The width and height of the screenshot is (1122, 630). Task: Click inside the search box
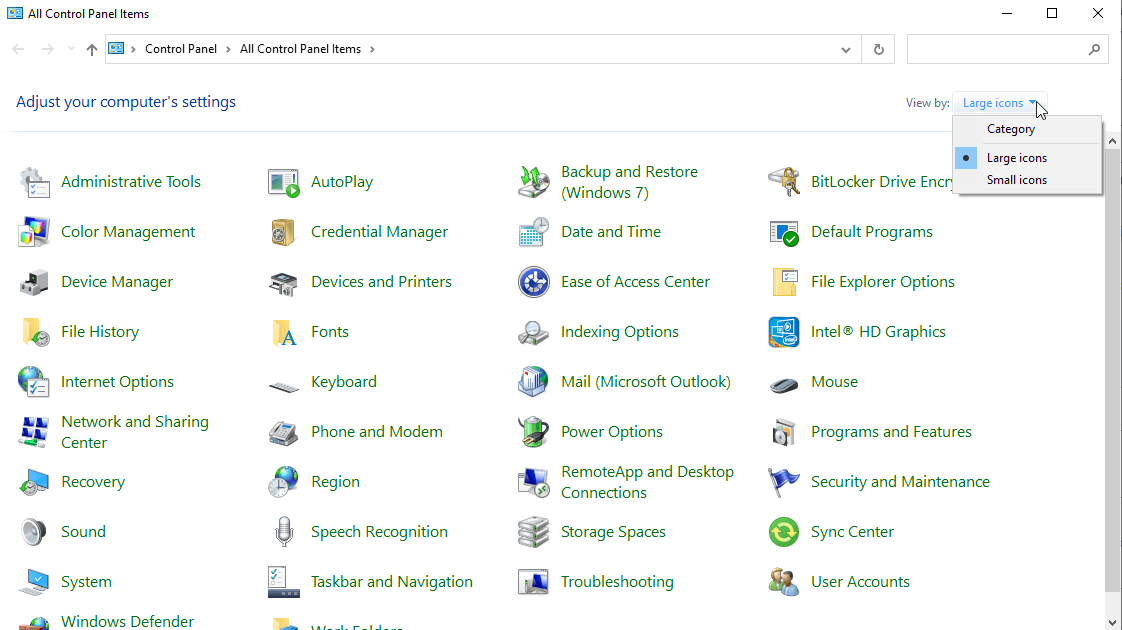click(1000, 48)
